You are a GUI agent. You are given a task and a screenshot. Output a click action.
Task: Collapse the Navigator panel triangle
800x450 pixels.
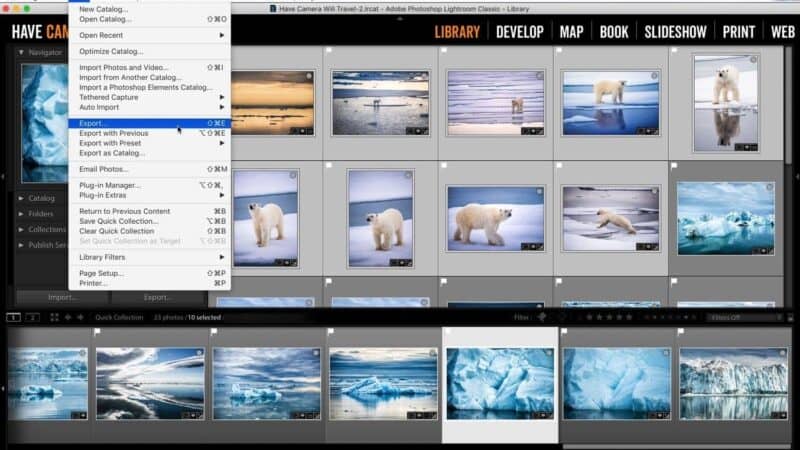point(21,52)
